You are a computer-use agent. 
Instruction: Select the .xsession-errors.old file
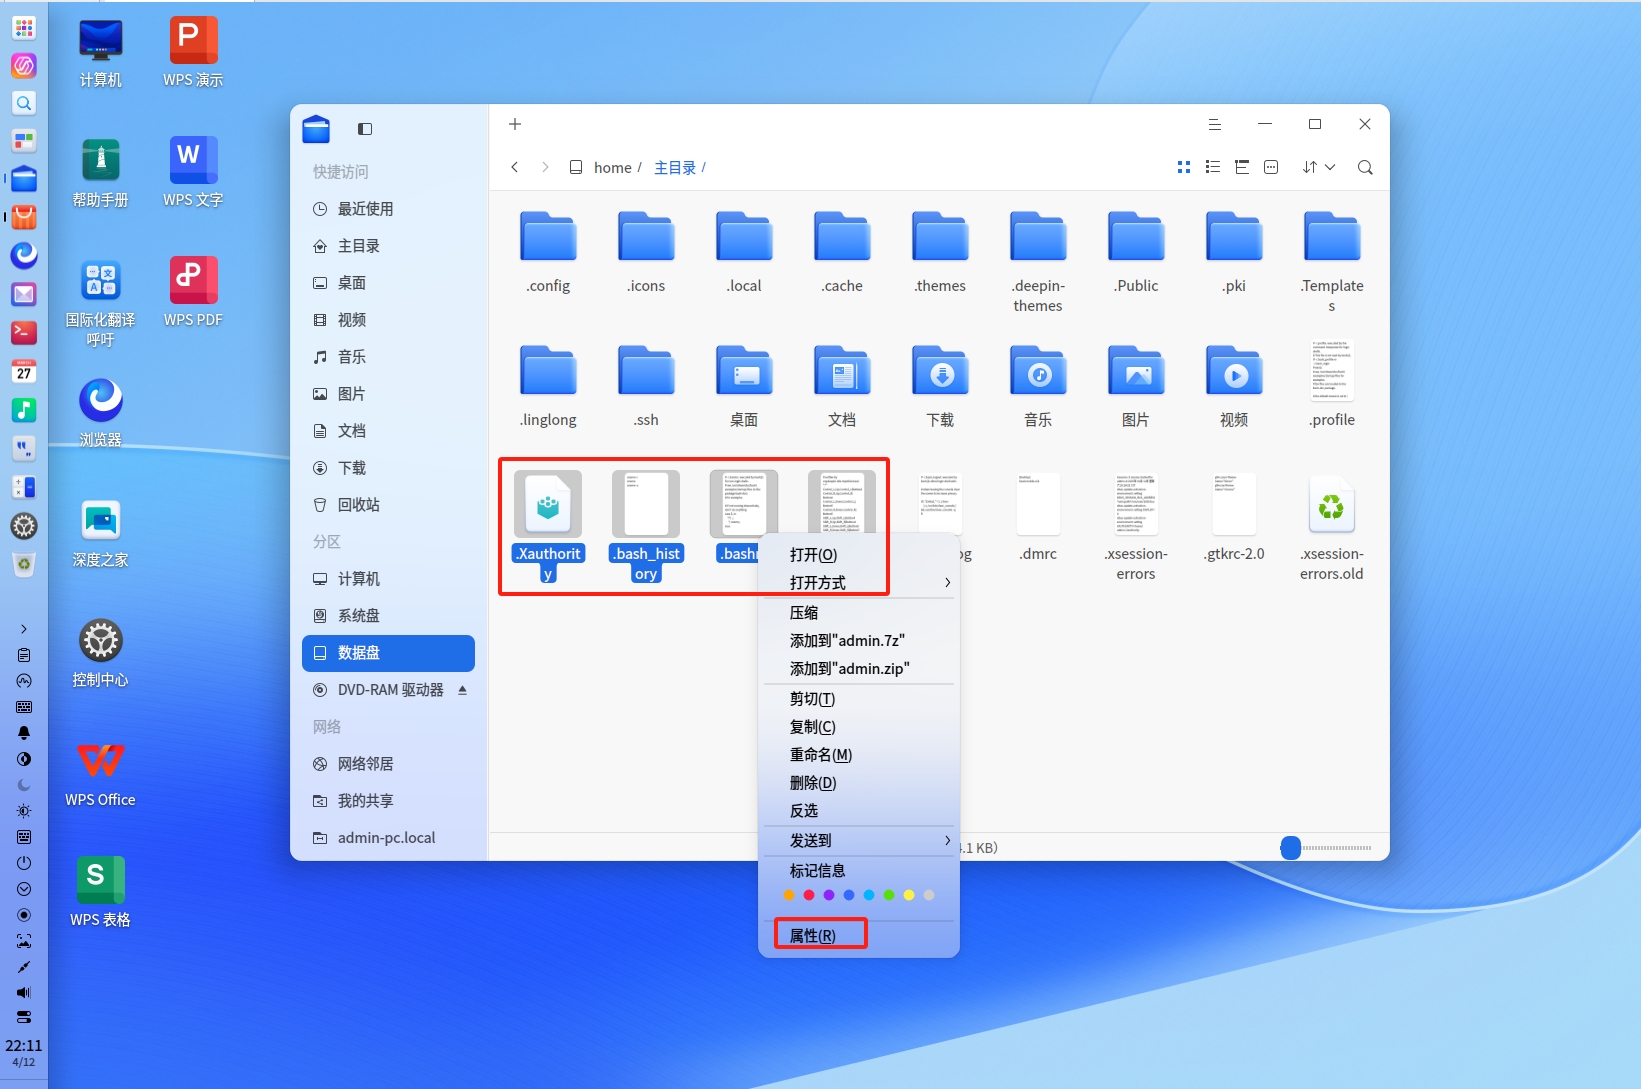pos(1331,526)
